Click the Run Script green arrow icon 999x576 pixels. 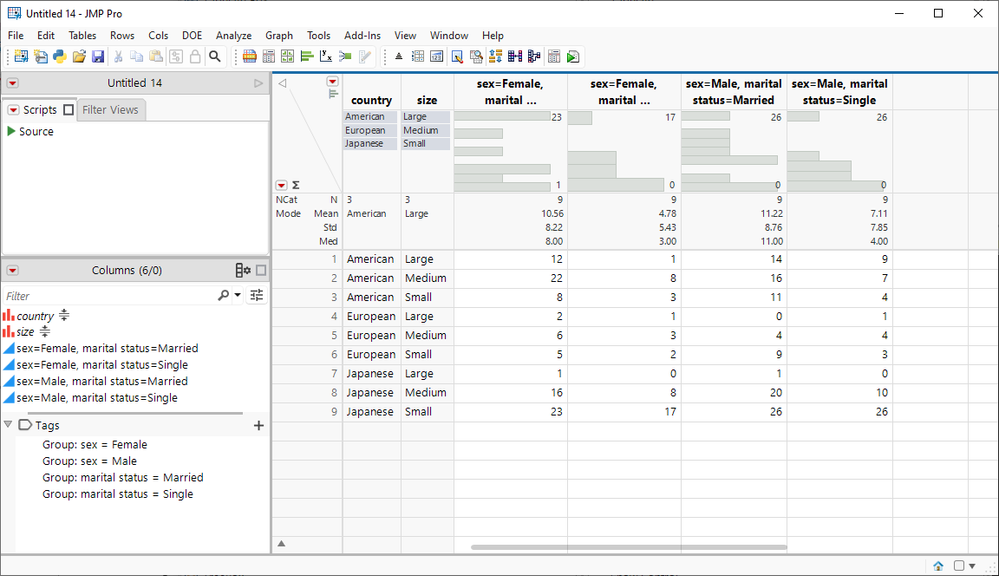point(573,57)
